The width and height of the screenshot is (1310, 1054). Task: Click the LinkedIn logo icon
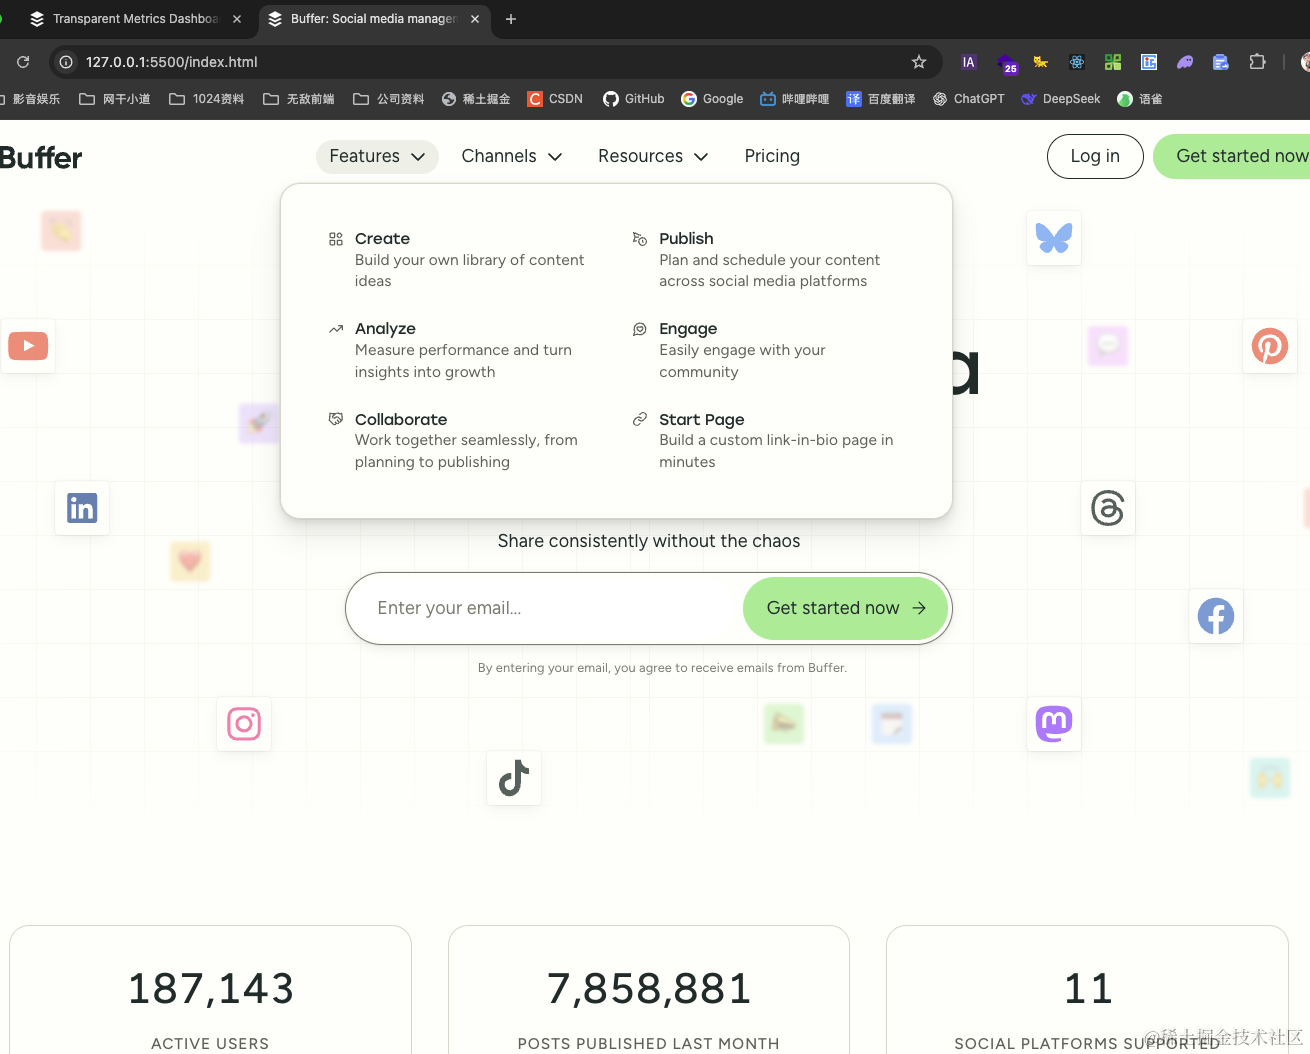[82, 508]
